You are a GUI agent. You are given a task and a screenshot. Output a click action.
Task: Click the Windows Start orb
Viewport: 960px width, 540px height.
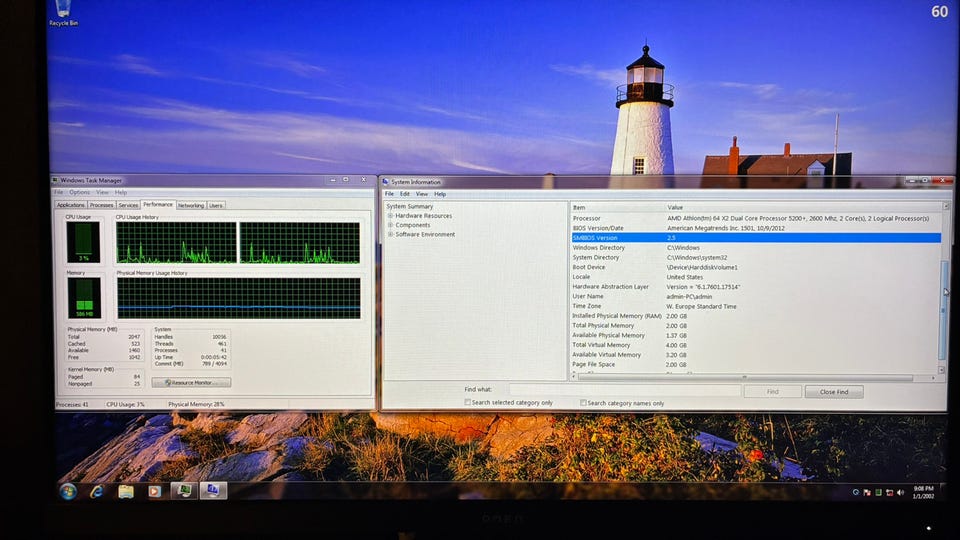point(68,491)
